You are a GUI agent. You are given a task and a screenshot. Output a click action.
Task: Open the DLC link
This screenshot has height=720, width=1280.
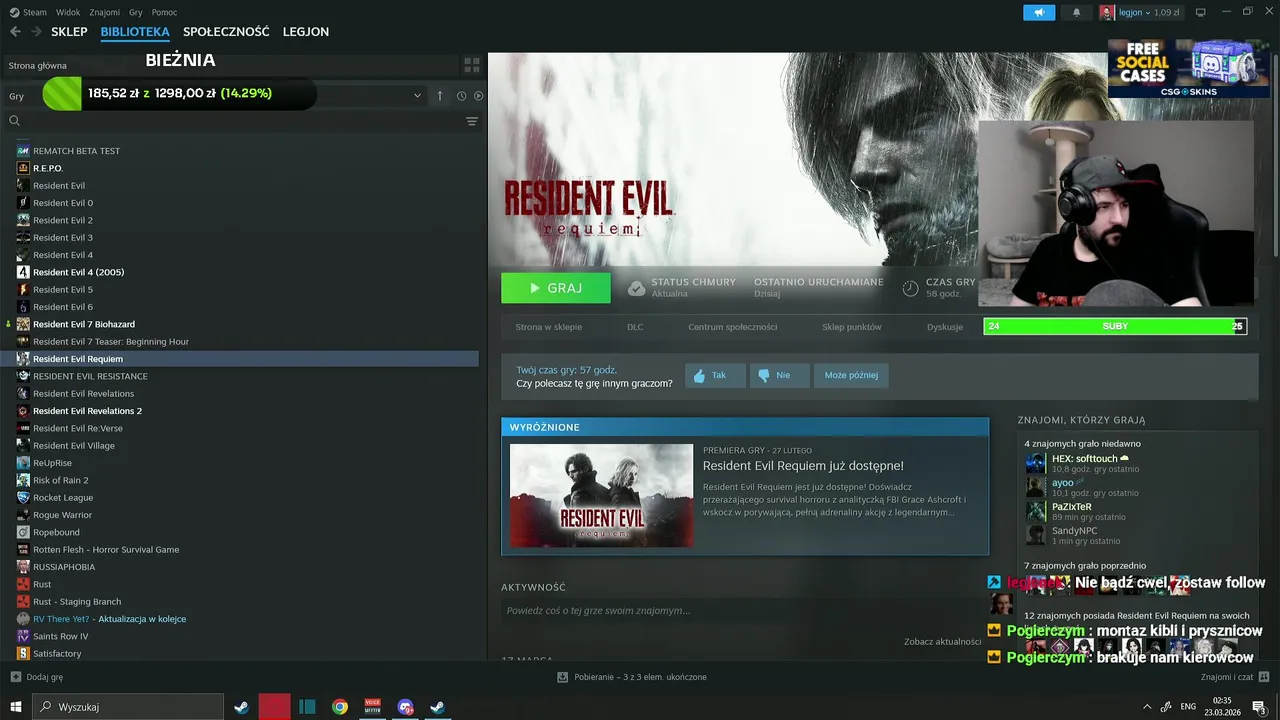coord(635,327)
